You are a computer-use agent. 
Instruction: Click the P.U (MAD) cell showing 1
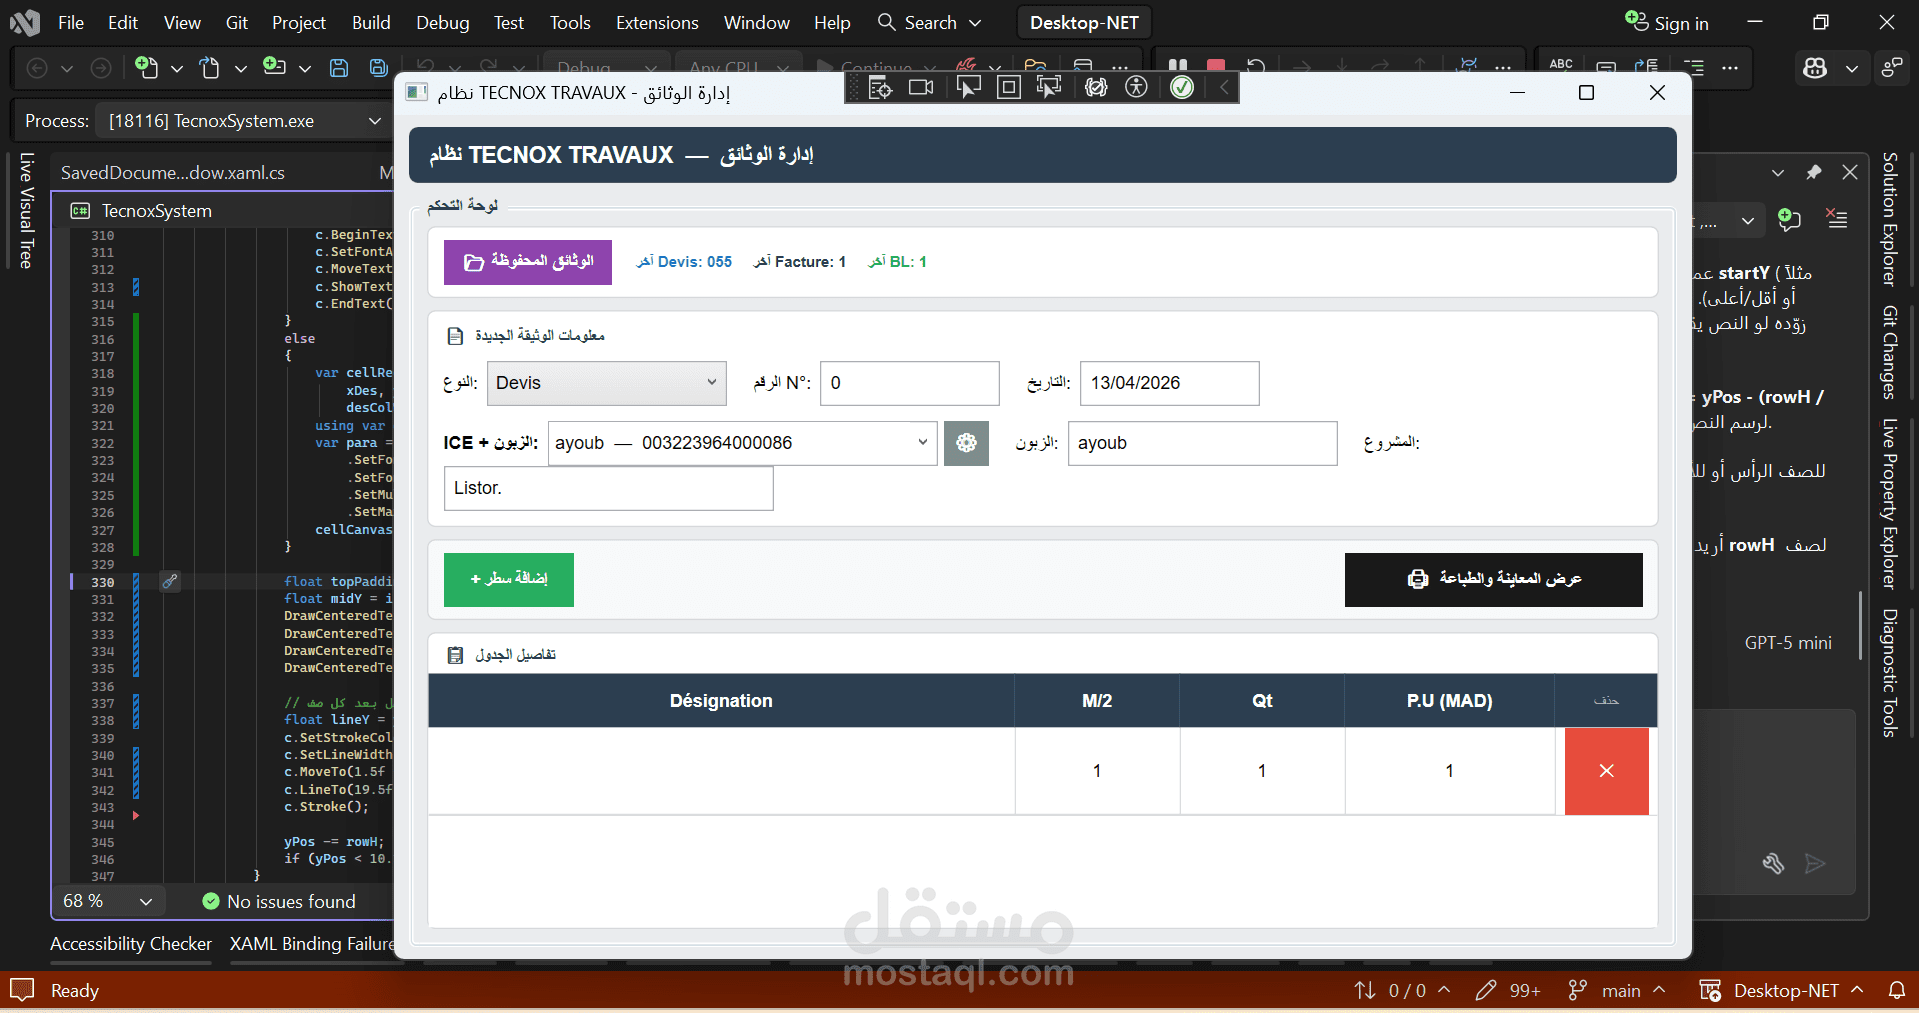(x=1449, y=771)
